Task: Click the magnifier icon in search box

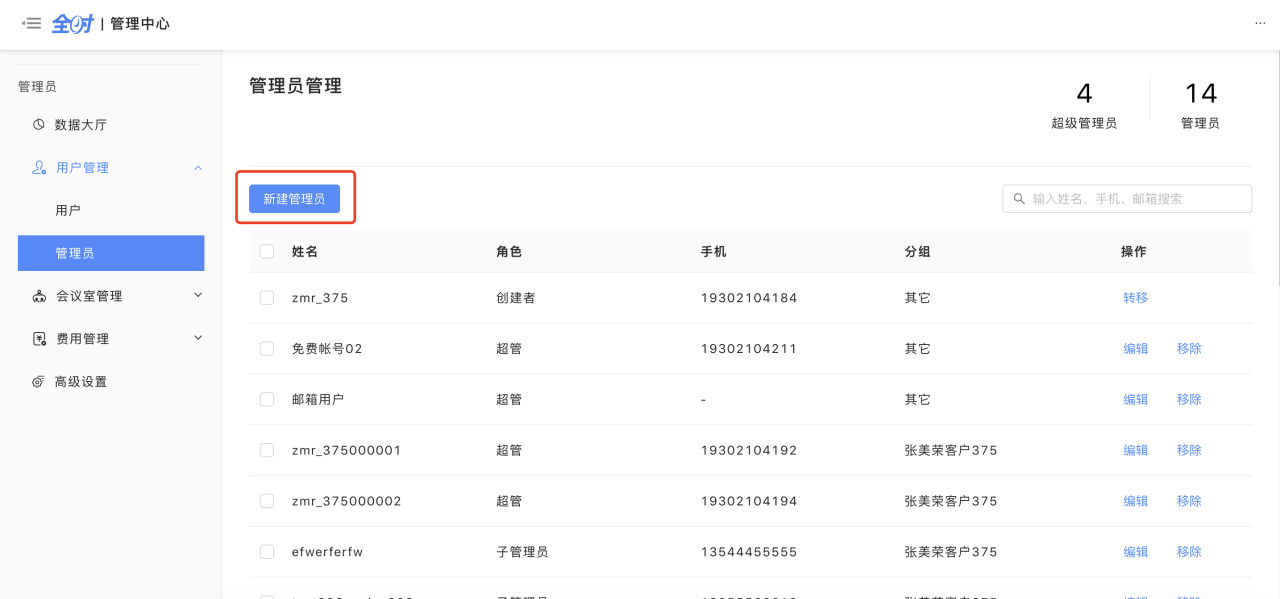Action: pos(1019,199)
